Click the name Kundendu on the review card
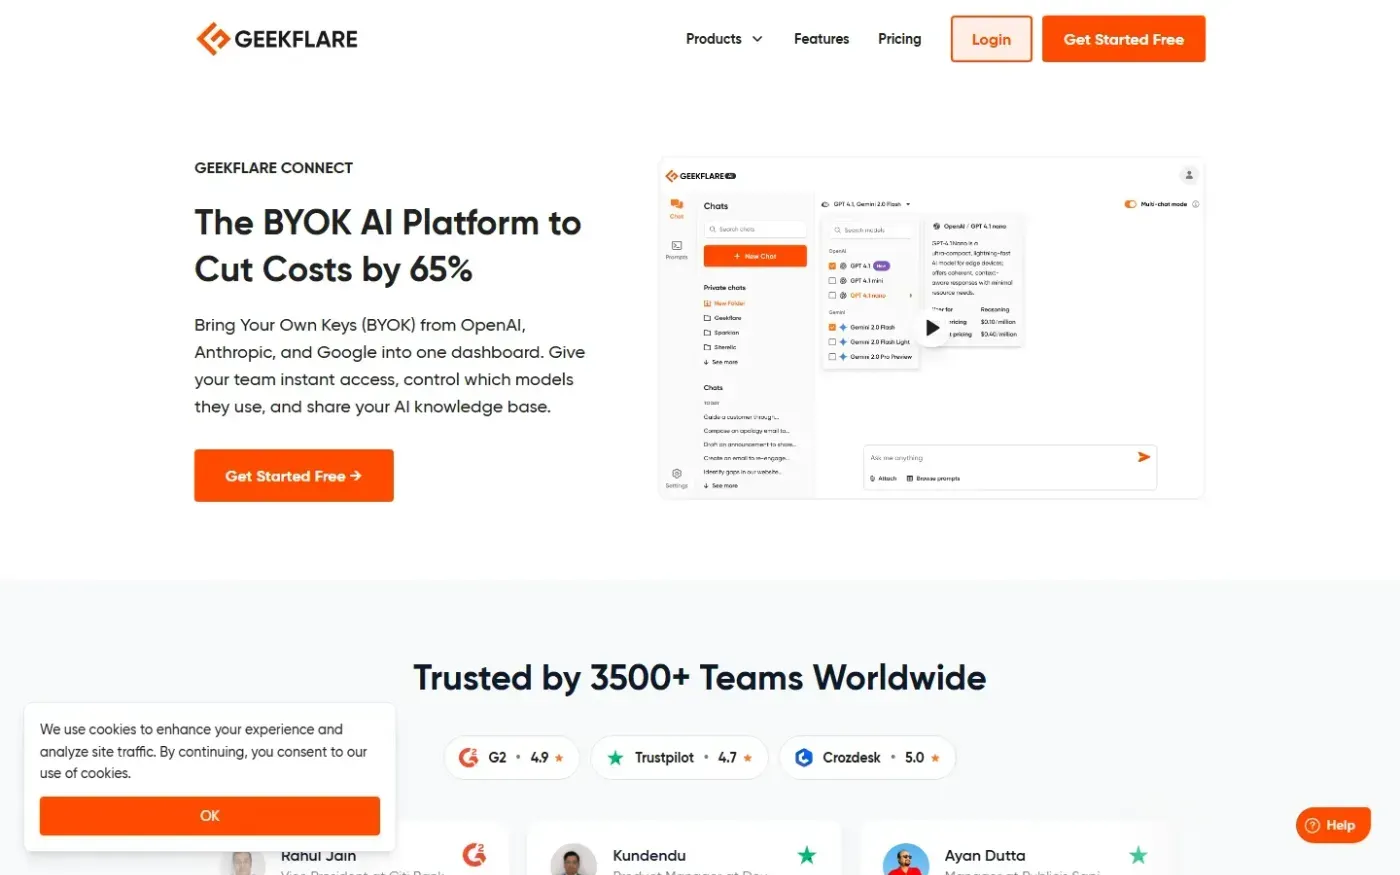This screenshot has width=1400, height=875. click(649, 856)
